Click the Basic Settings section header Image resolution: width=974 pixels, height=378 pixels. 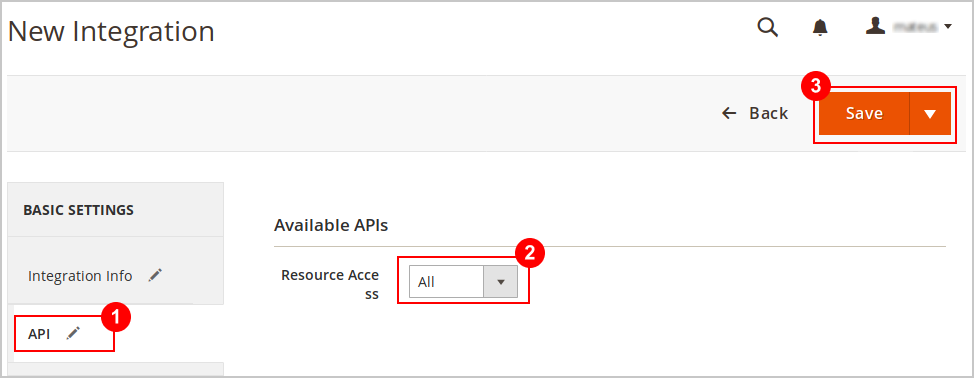[x=78, y=210]
